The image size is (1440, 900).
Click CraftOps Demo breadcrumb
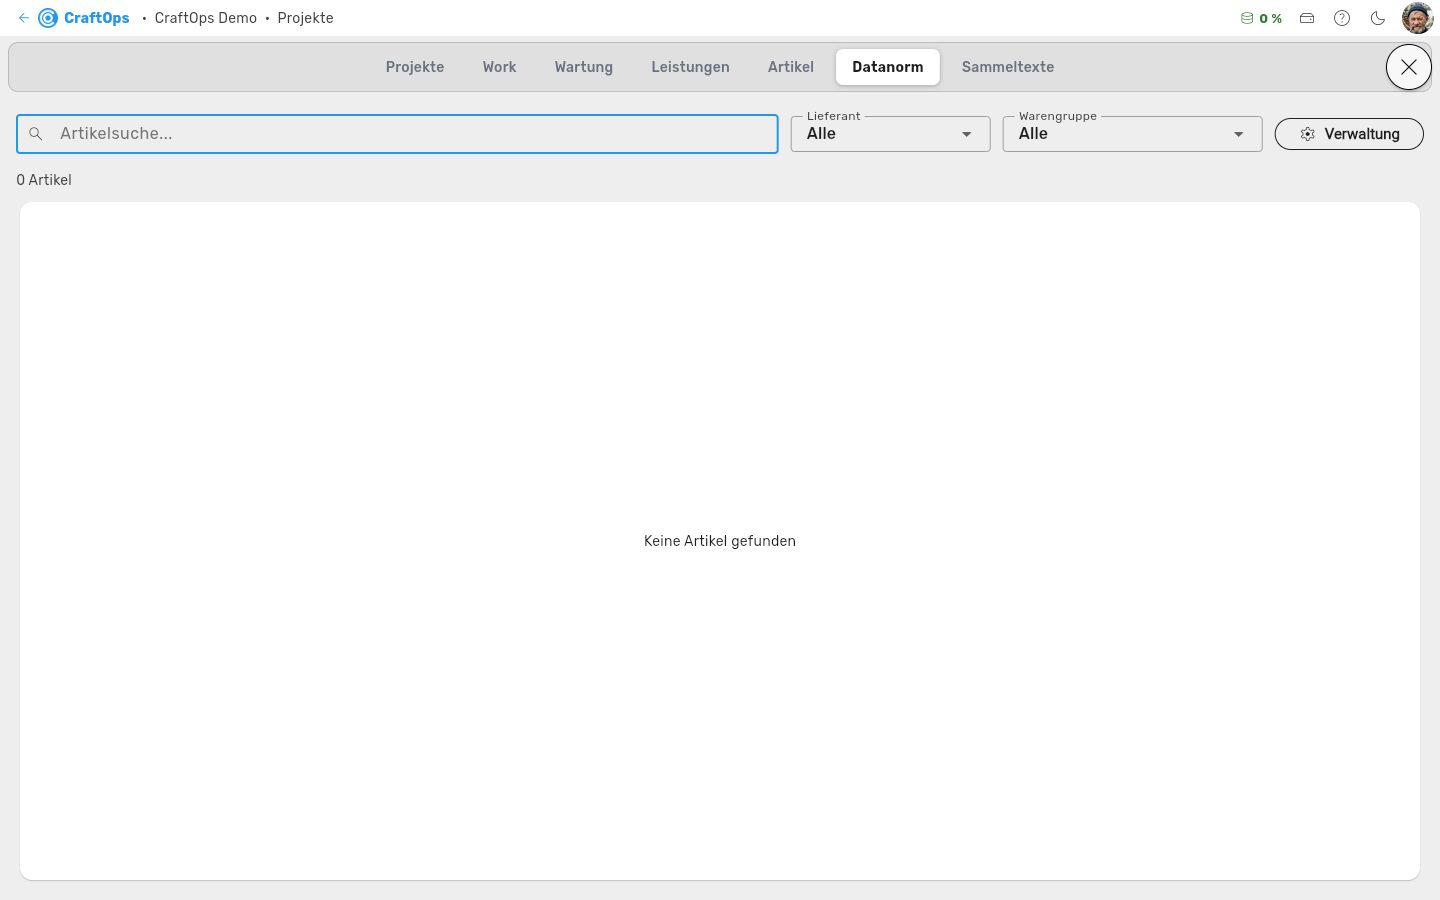pyautogui.click(x=206, y=18)
